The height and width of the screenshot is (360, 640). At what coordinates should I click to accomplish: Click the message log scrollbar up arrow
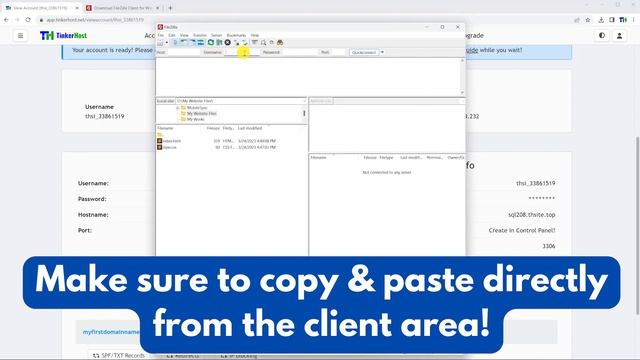tap(462, 60)
